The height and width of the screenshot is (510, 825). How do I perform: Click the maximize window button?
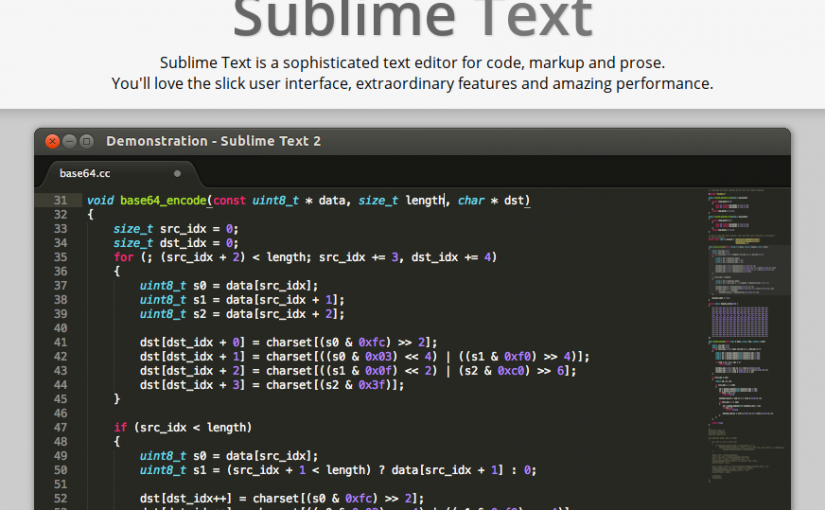coord(87,141)
